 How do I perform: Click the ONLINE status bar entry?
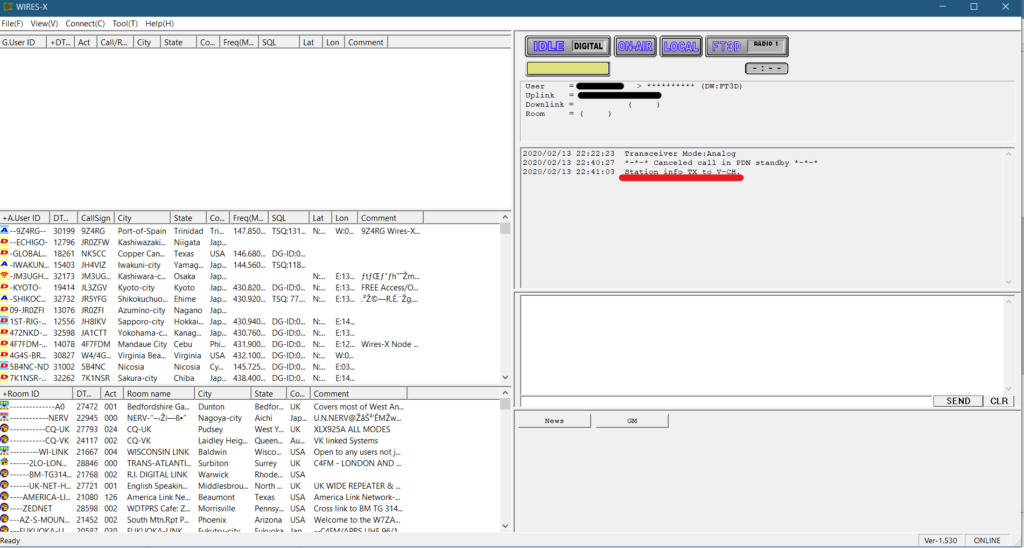(987, 541)
